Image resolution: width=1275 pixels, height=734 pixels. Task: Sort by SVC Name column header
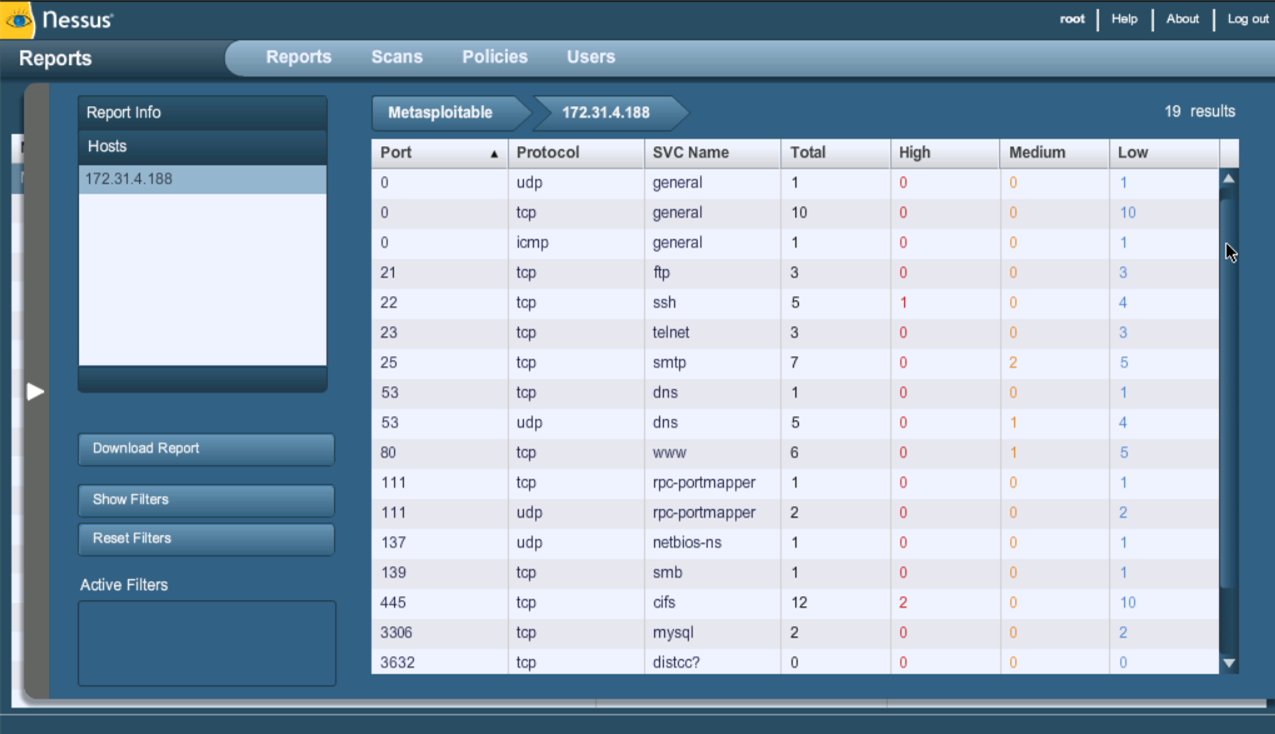(712, 153)
